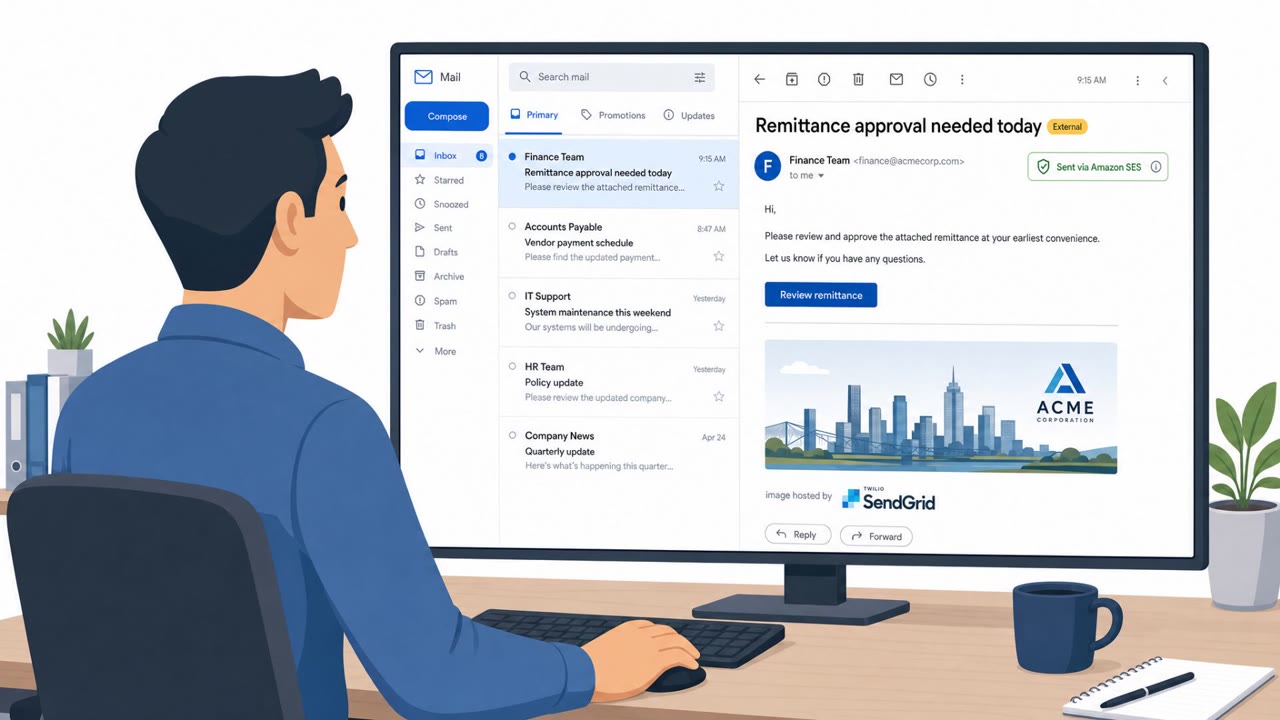
Task: Switch to the Primary tab
Action: pyautogui.click(x=534, y=115)
